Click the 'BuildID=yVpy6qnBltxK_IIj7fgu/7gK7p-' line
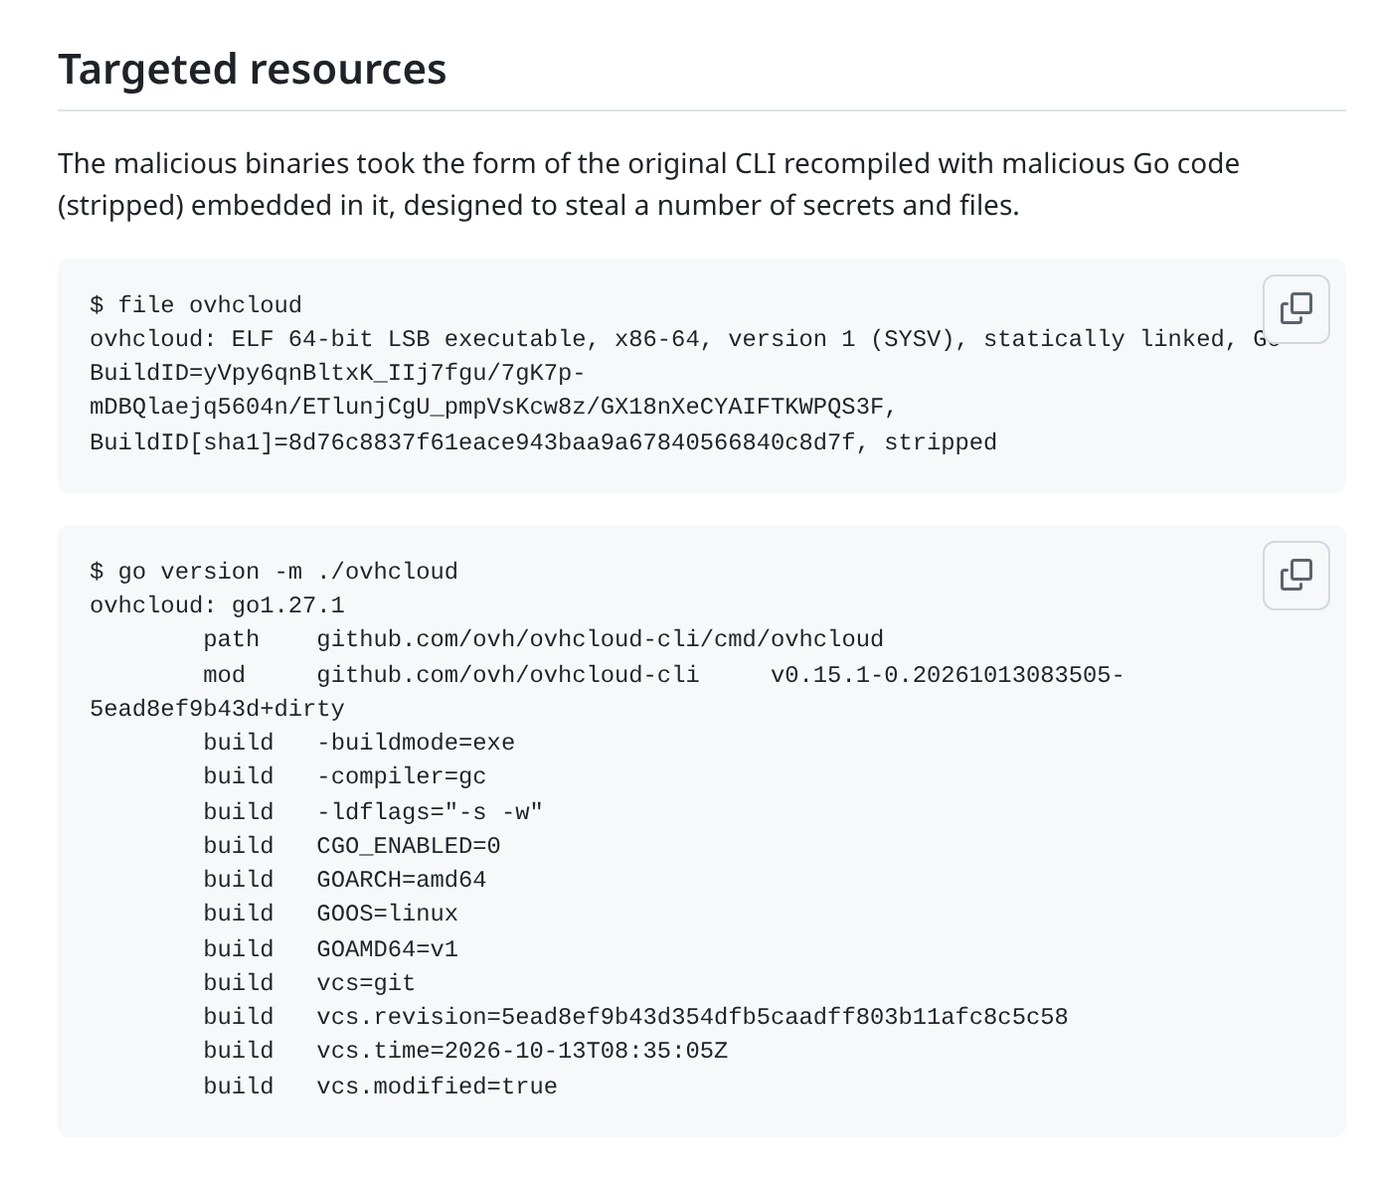Screen dimensions: 1400x1191 [x=338, y=373]
